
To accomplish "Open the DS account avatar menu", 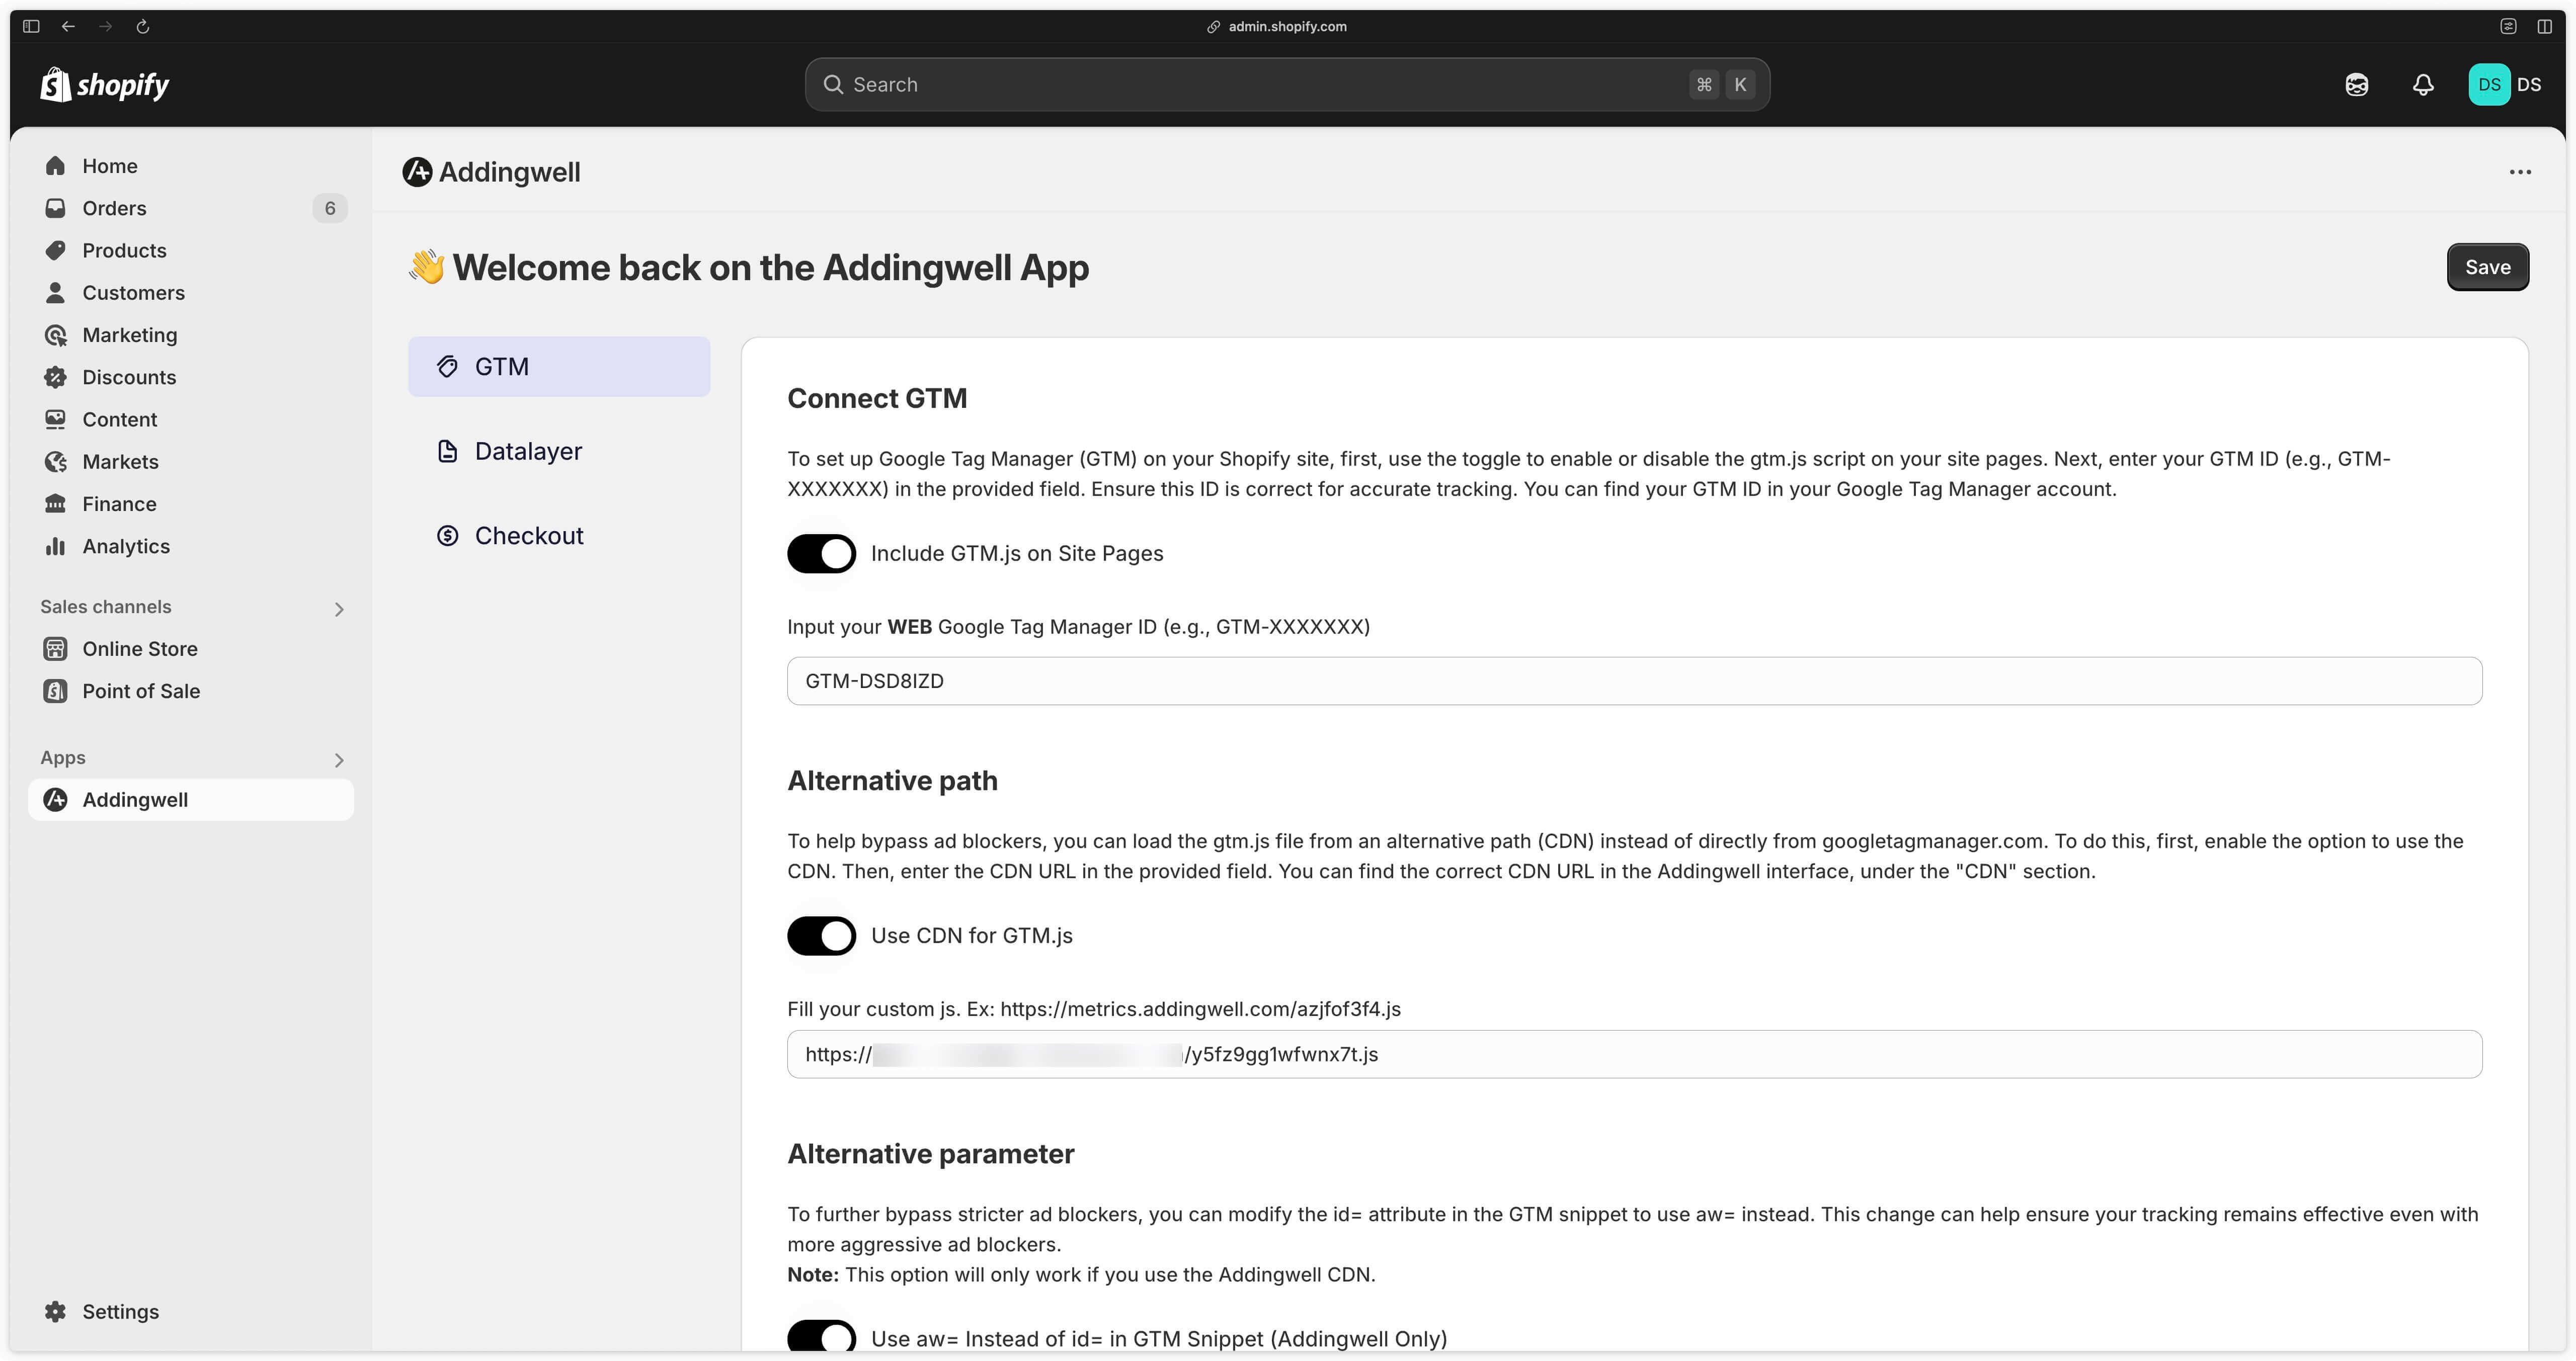I will 2489,85.
